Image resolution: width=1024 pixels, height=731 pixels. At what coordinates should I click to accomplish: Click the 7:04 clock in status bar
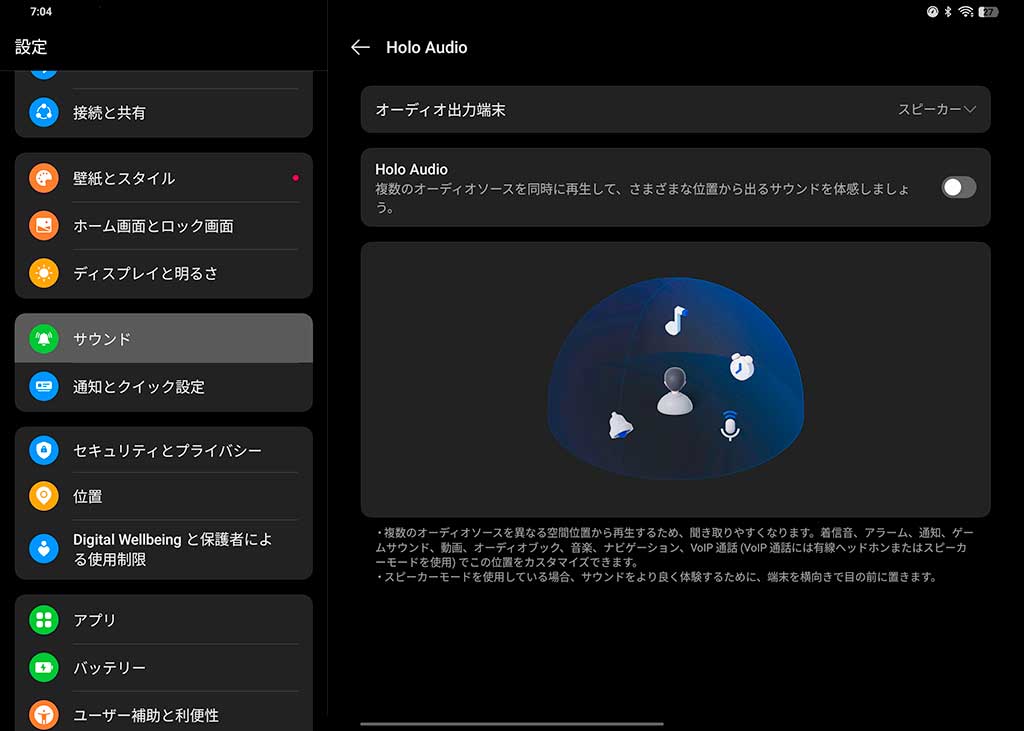tap(40, 12)
